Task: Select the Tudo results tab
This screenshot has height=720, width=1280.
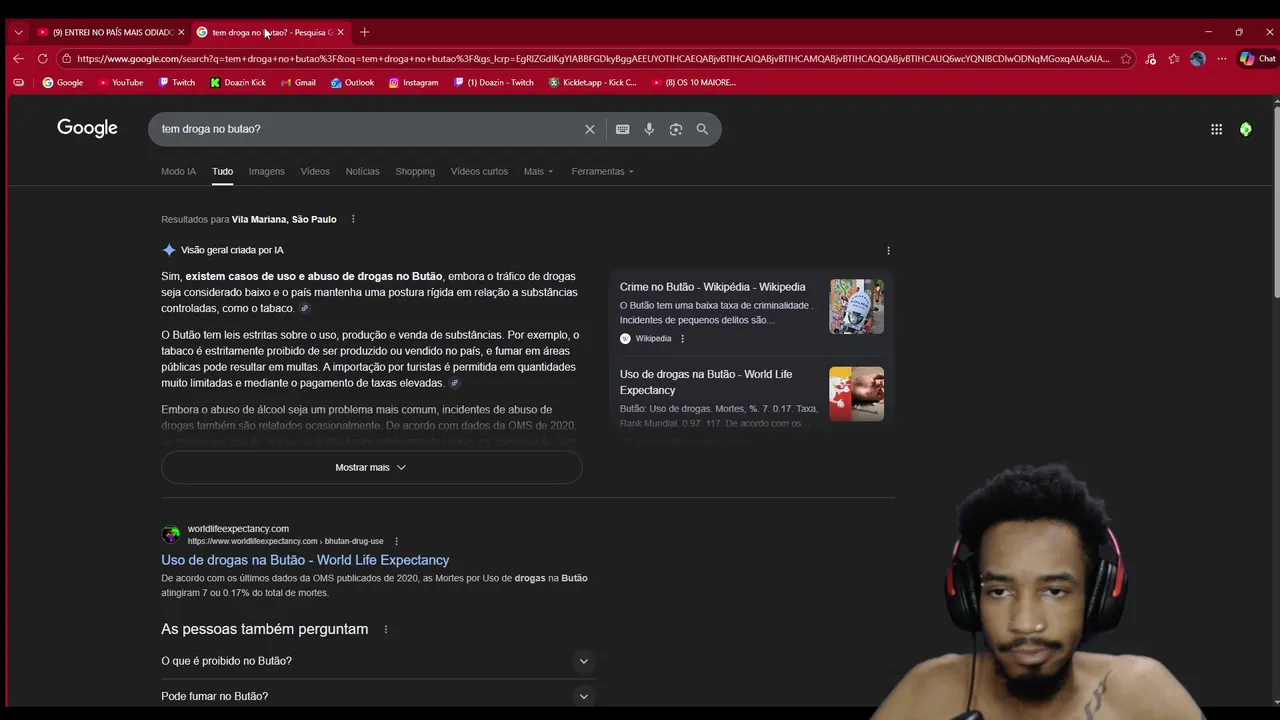Action: click(x=222, y=171)
